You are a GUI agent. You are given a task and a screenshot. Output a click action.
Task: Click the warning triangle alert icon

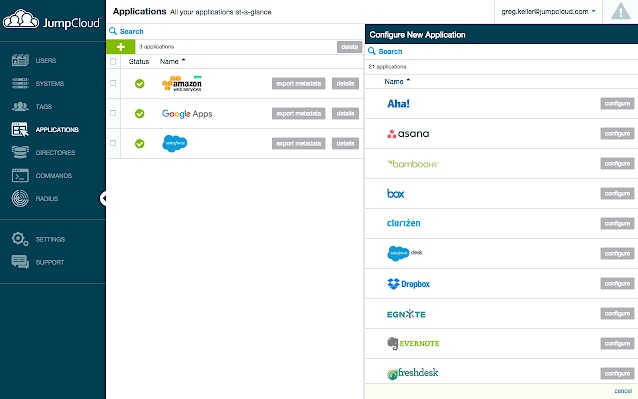(x=621, y=11)
